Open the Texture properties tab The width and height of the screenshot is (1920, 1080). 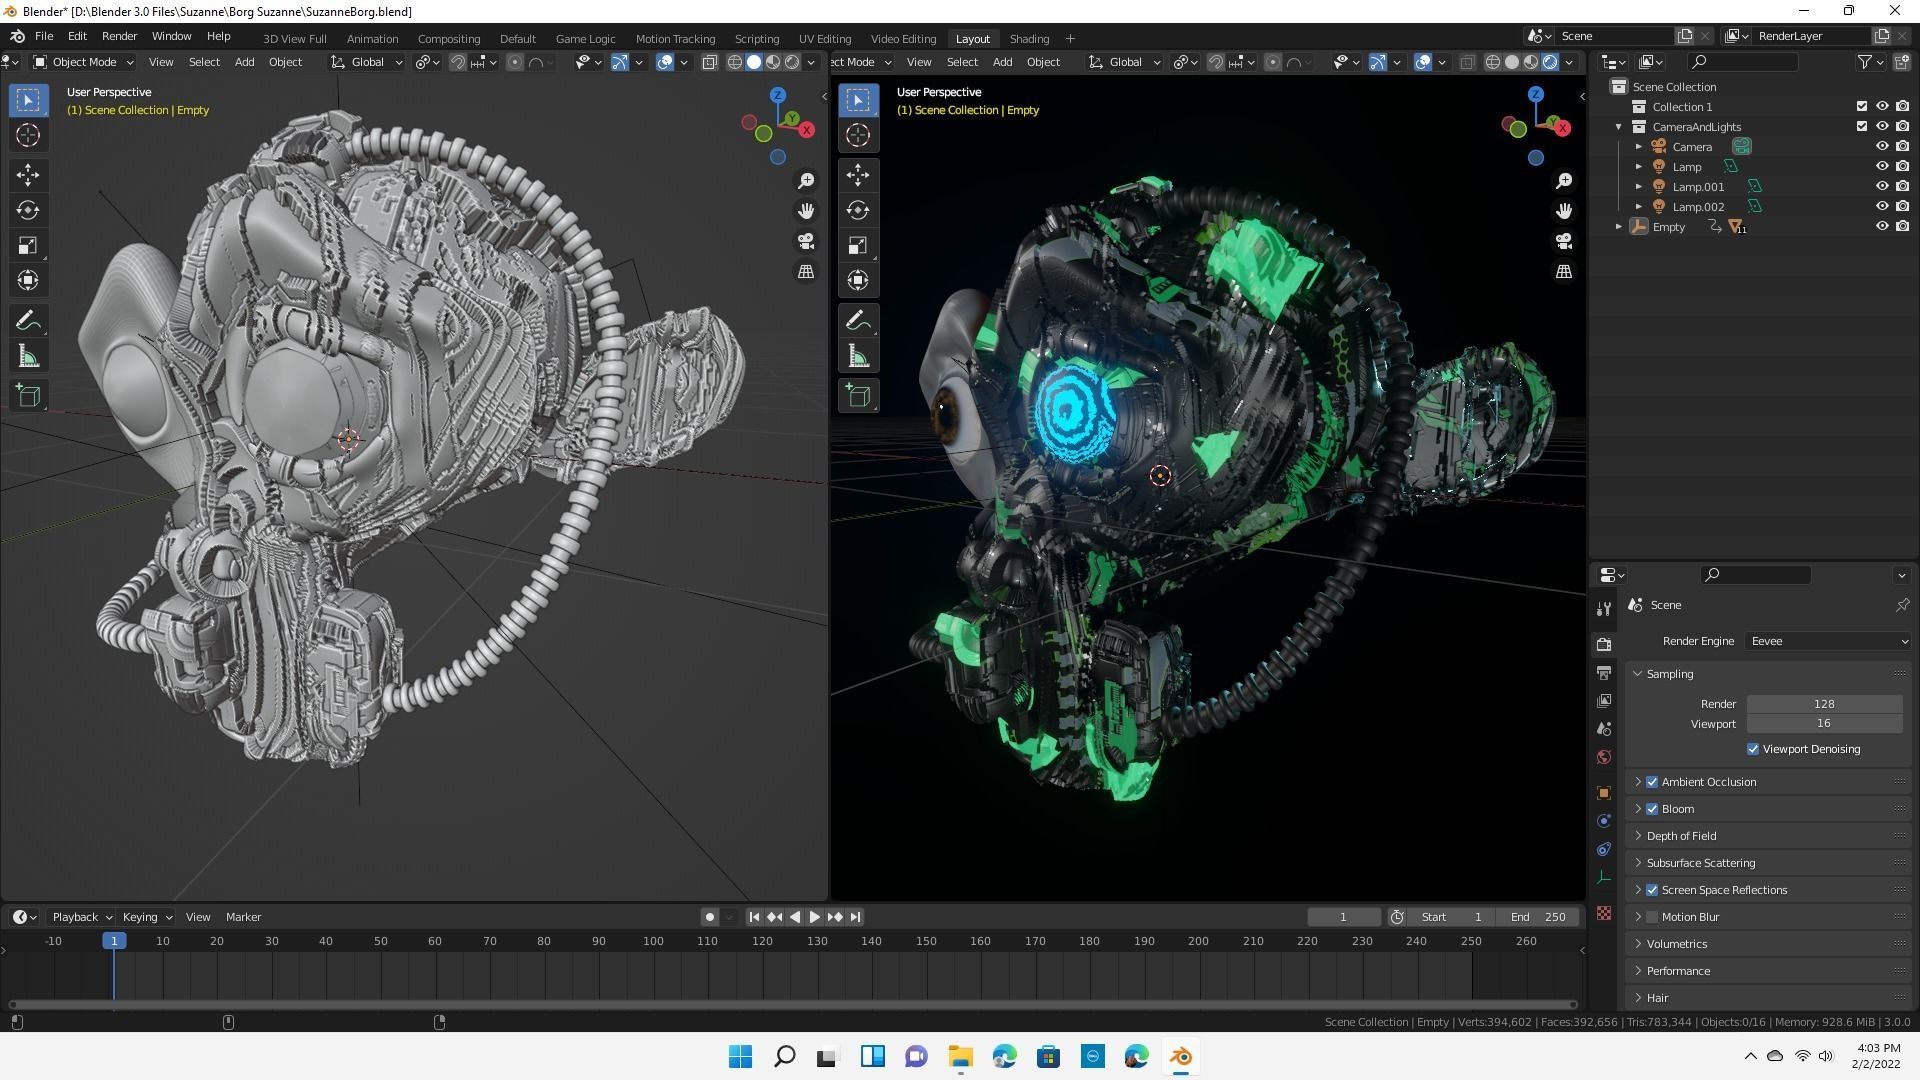coord(1604,913)
